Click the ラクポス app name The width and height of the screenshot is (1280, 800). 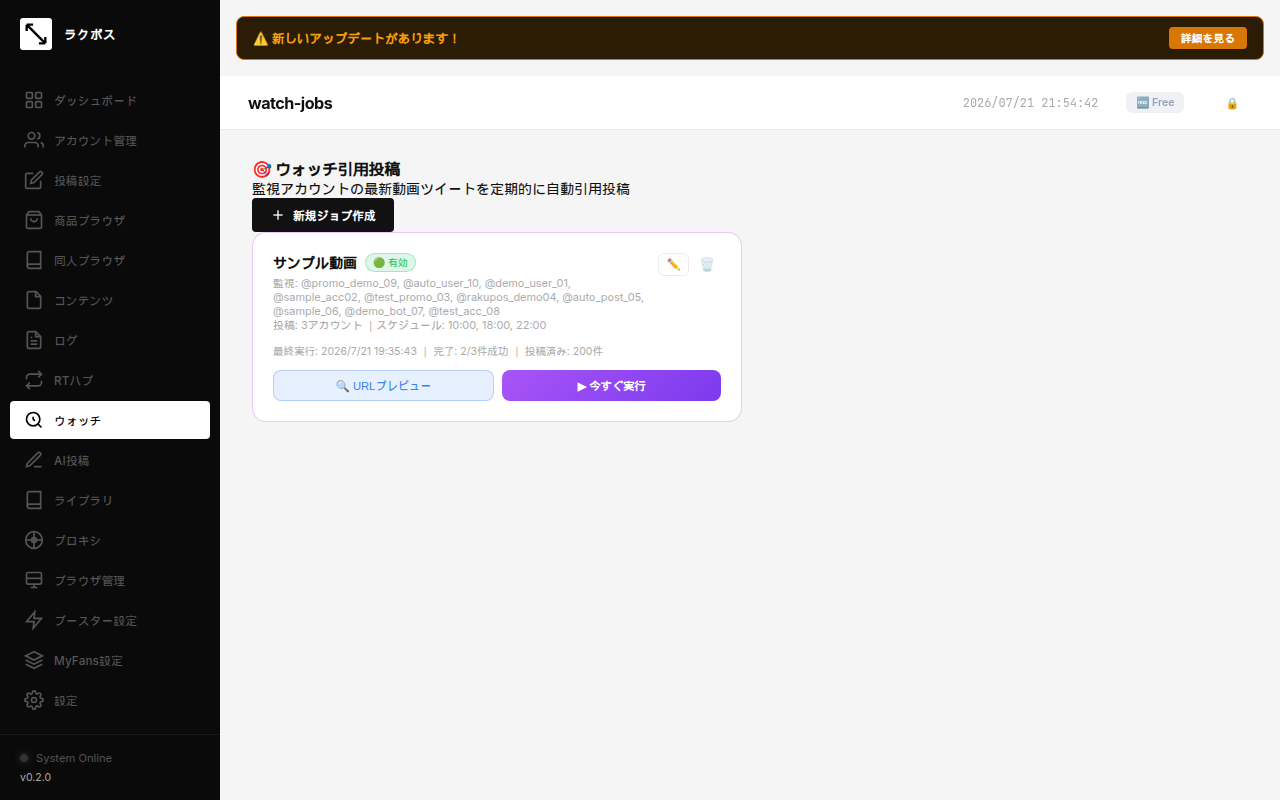90,34
